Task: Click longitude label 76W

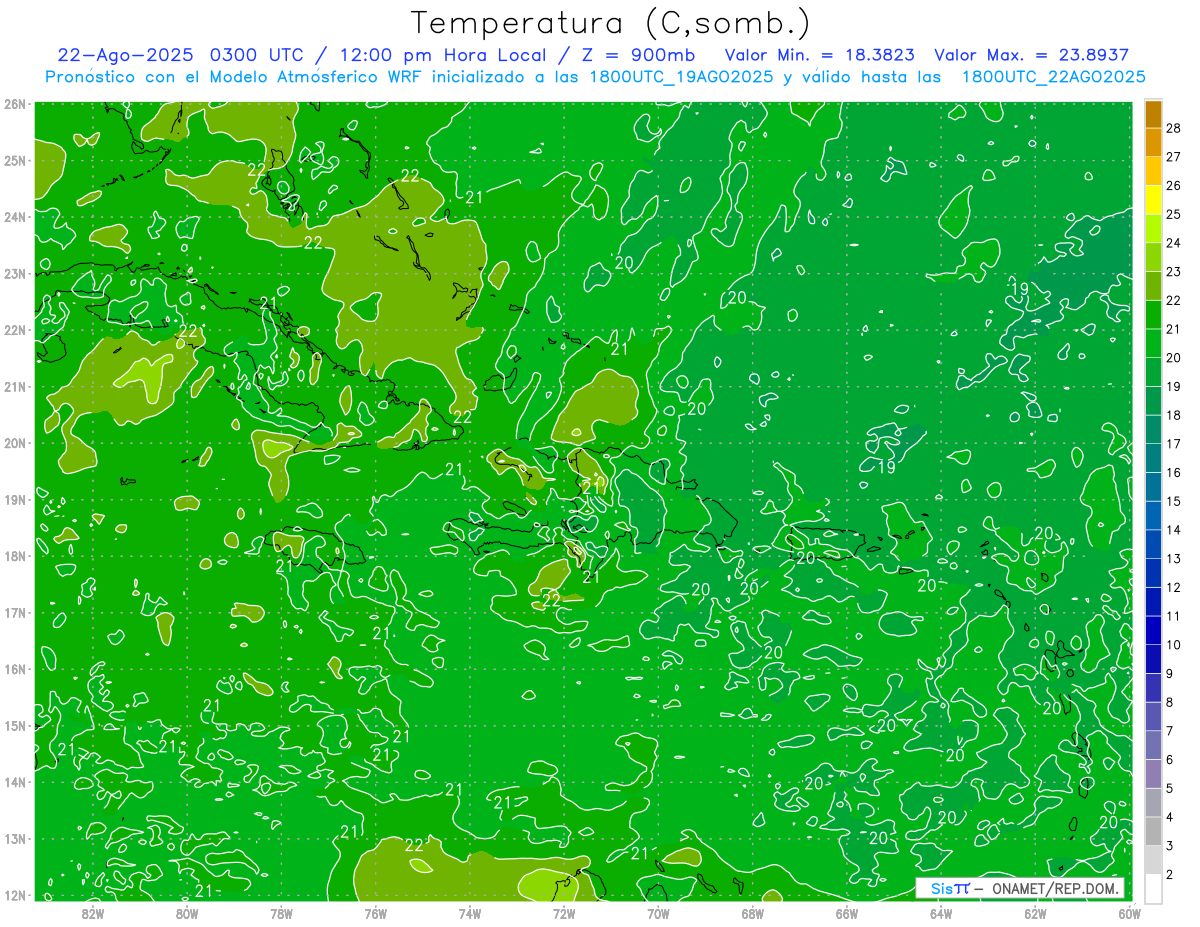Action: pos(376,913)
